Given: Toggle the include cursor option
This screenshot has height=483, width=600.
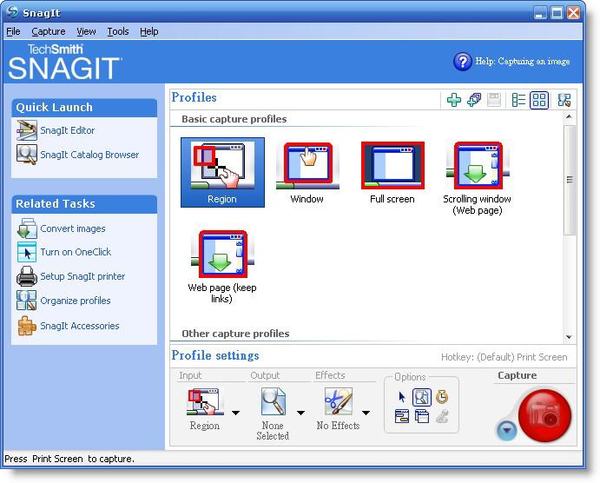Looking at the screenshot, I should 401,397.
